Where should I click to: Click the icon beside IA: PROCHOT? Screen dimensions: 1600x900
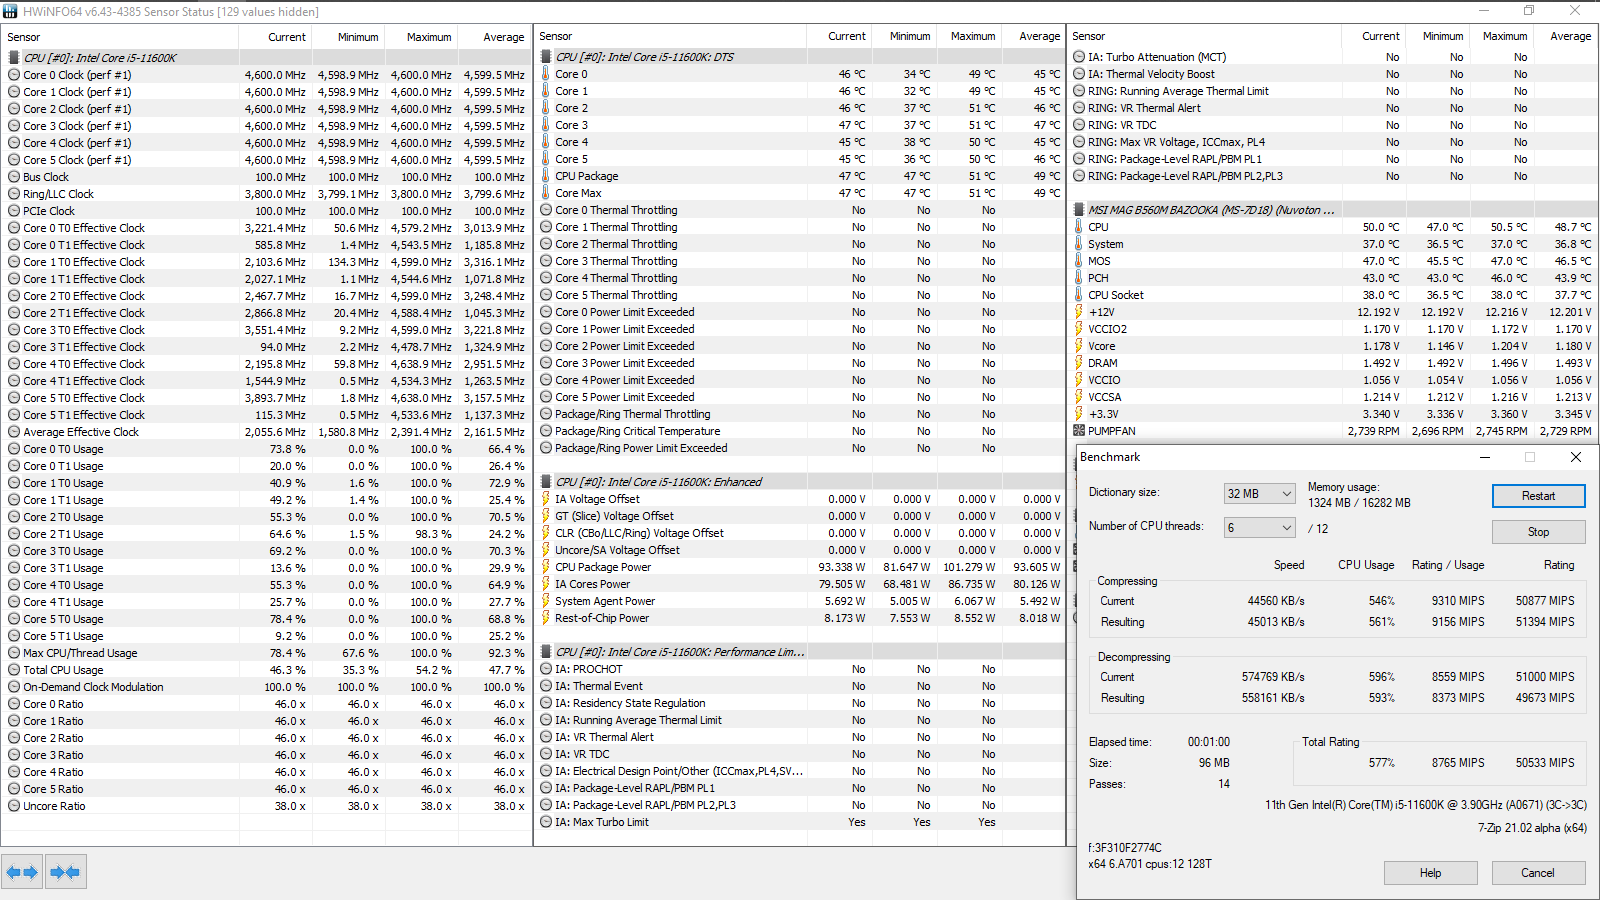click(x=546, y=669)
